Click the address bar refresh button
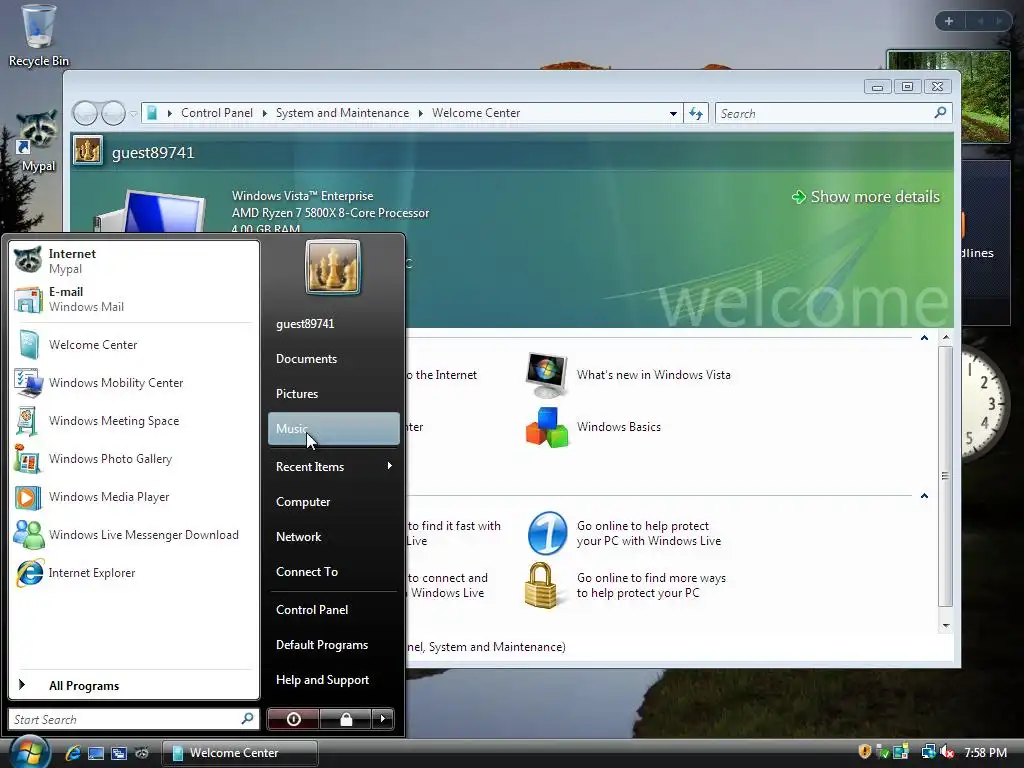This screenshot has height=768, width=1024. [696, 114]
